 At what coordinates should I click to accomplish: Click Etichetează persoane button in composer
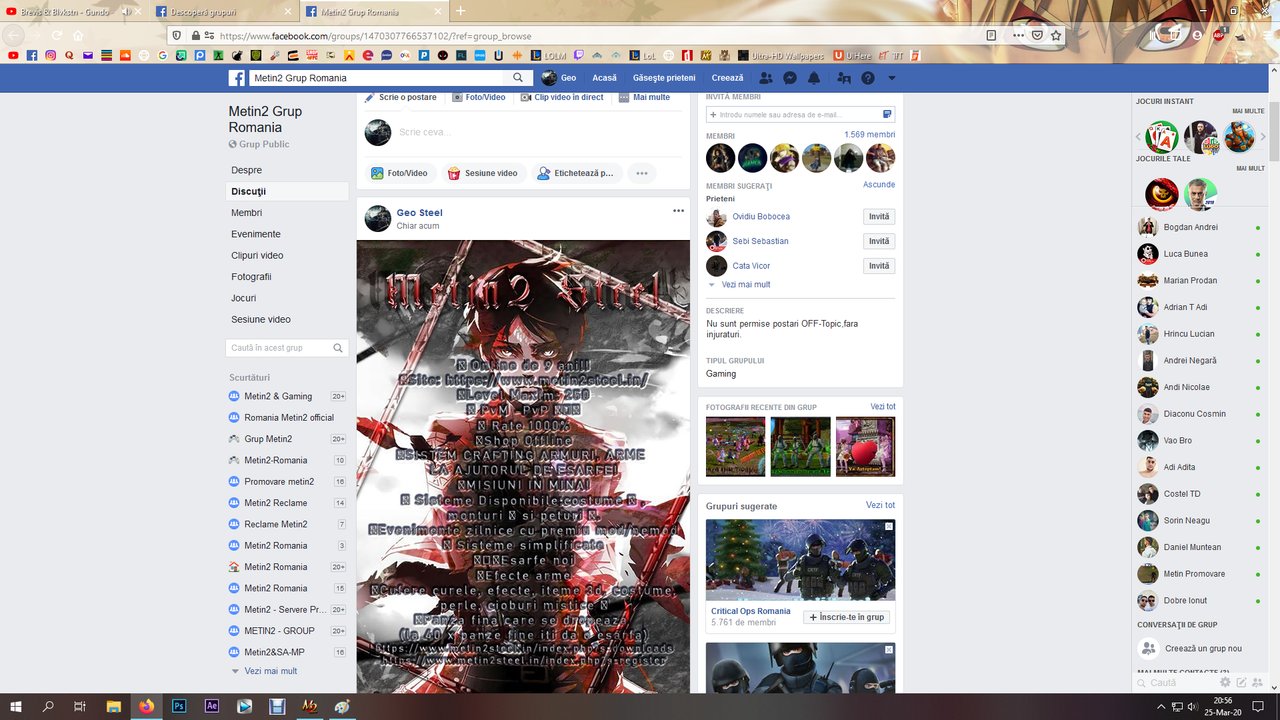576,173
